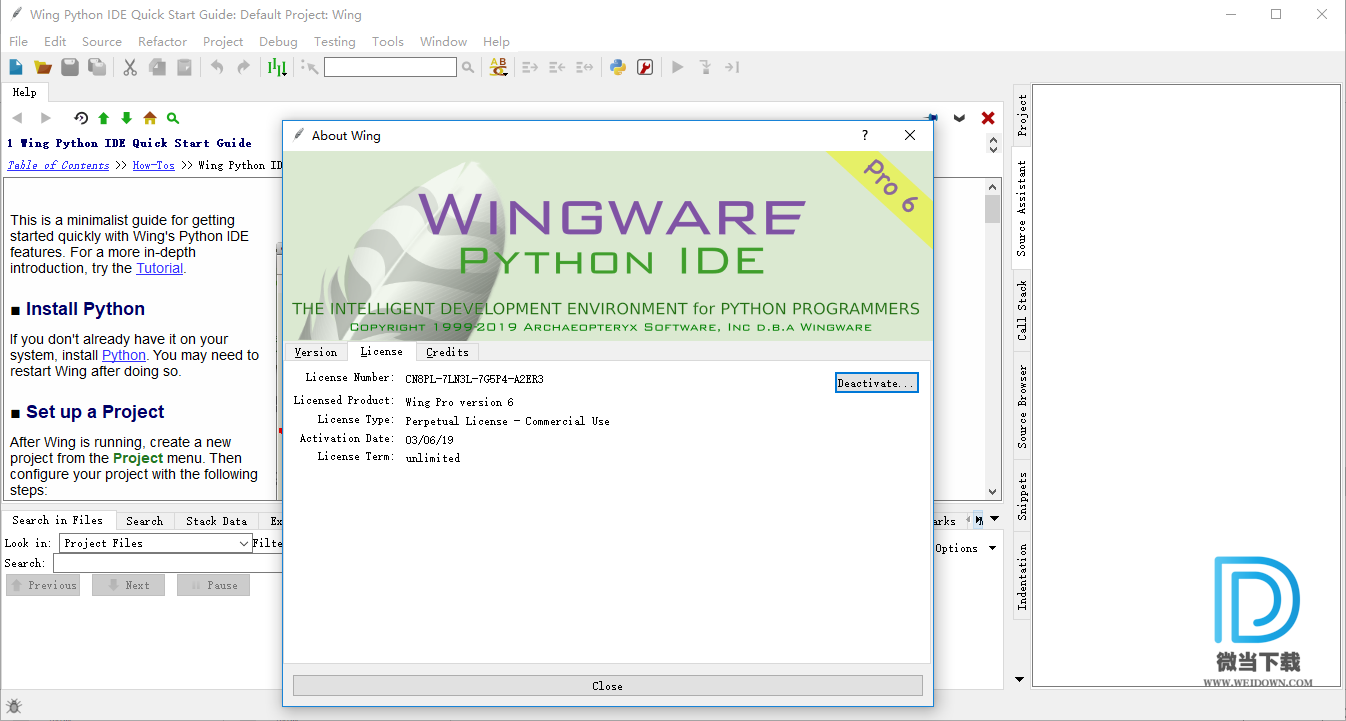Viewport: 1346px width, 721px height.
Task: Select the License tab in About Wing
Action: 381,351
